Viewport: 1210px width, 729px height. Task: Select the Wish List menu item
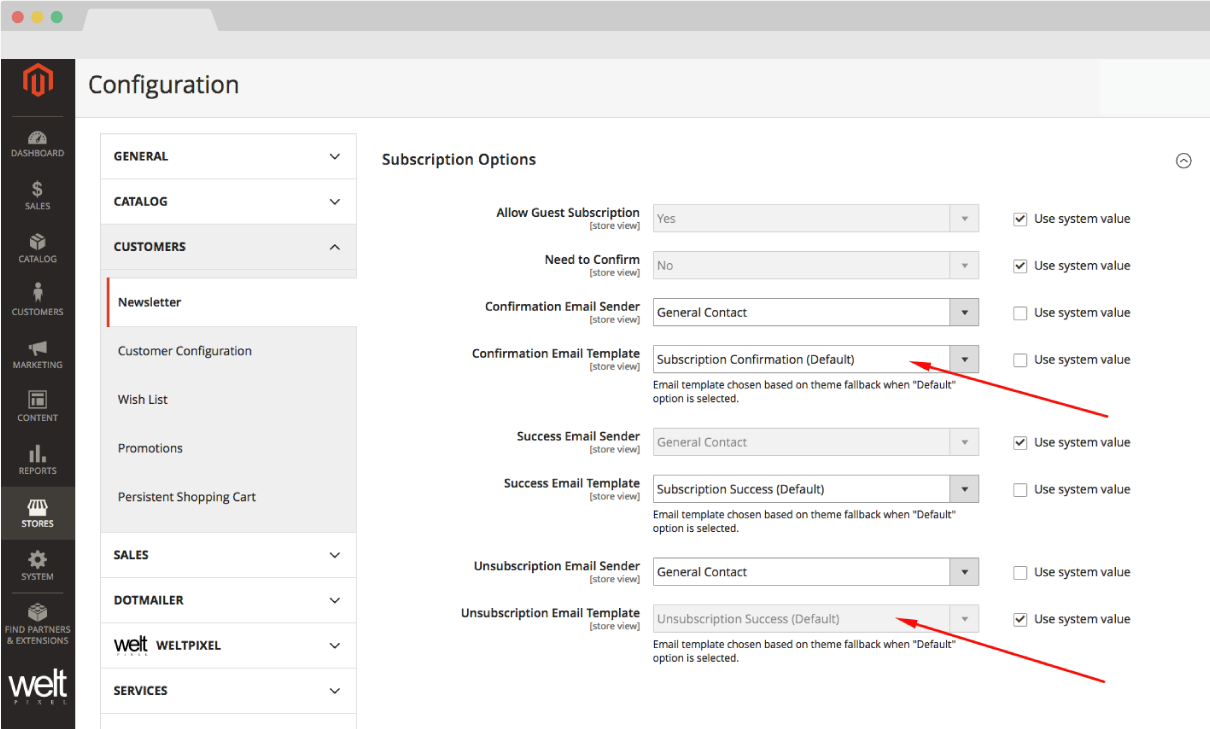pos(143,400)
